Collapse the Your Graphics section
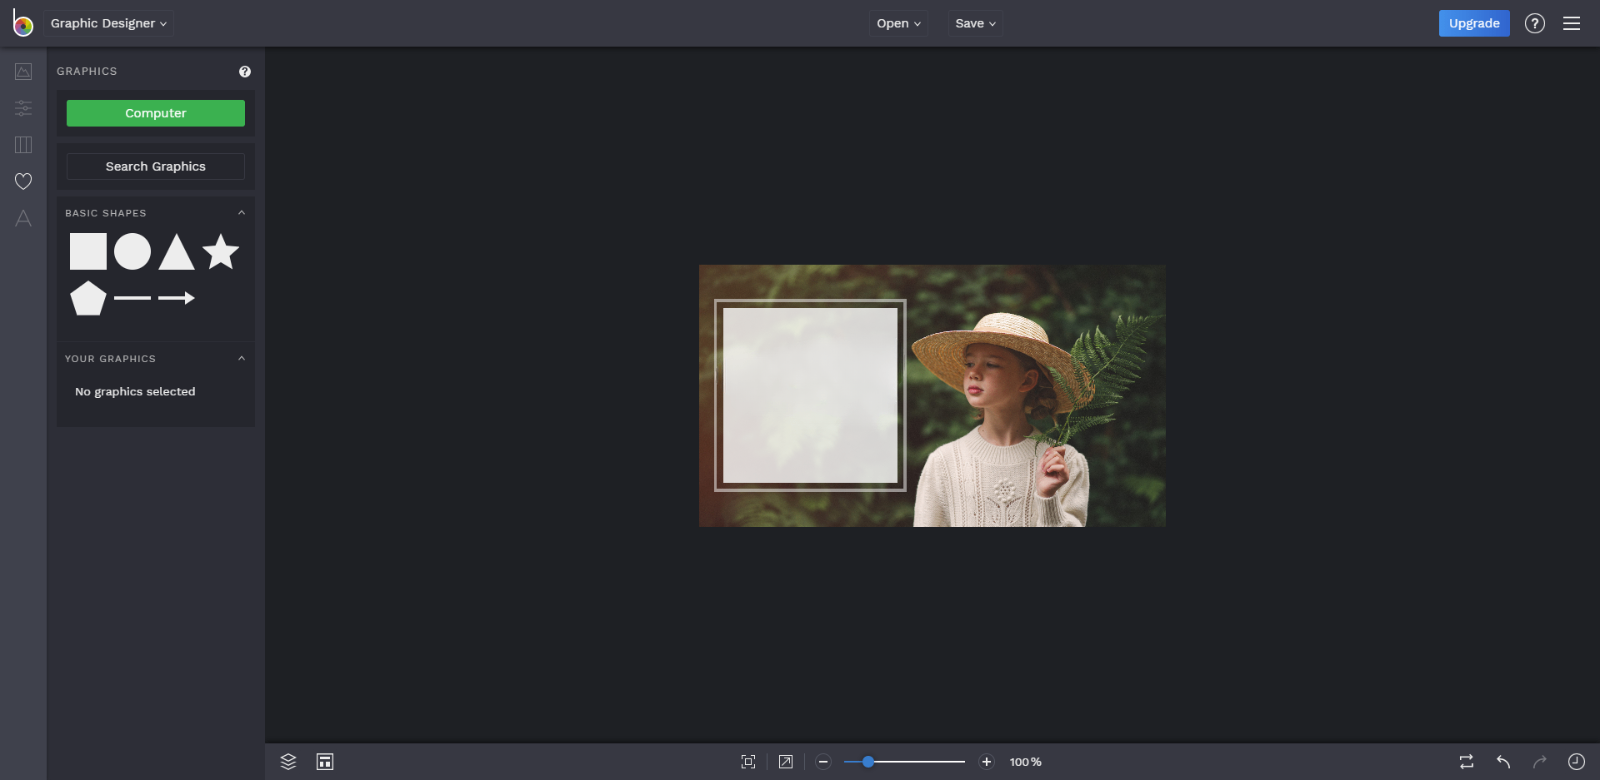The image size is (1600, 780). (241, 358)
